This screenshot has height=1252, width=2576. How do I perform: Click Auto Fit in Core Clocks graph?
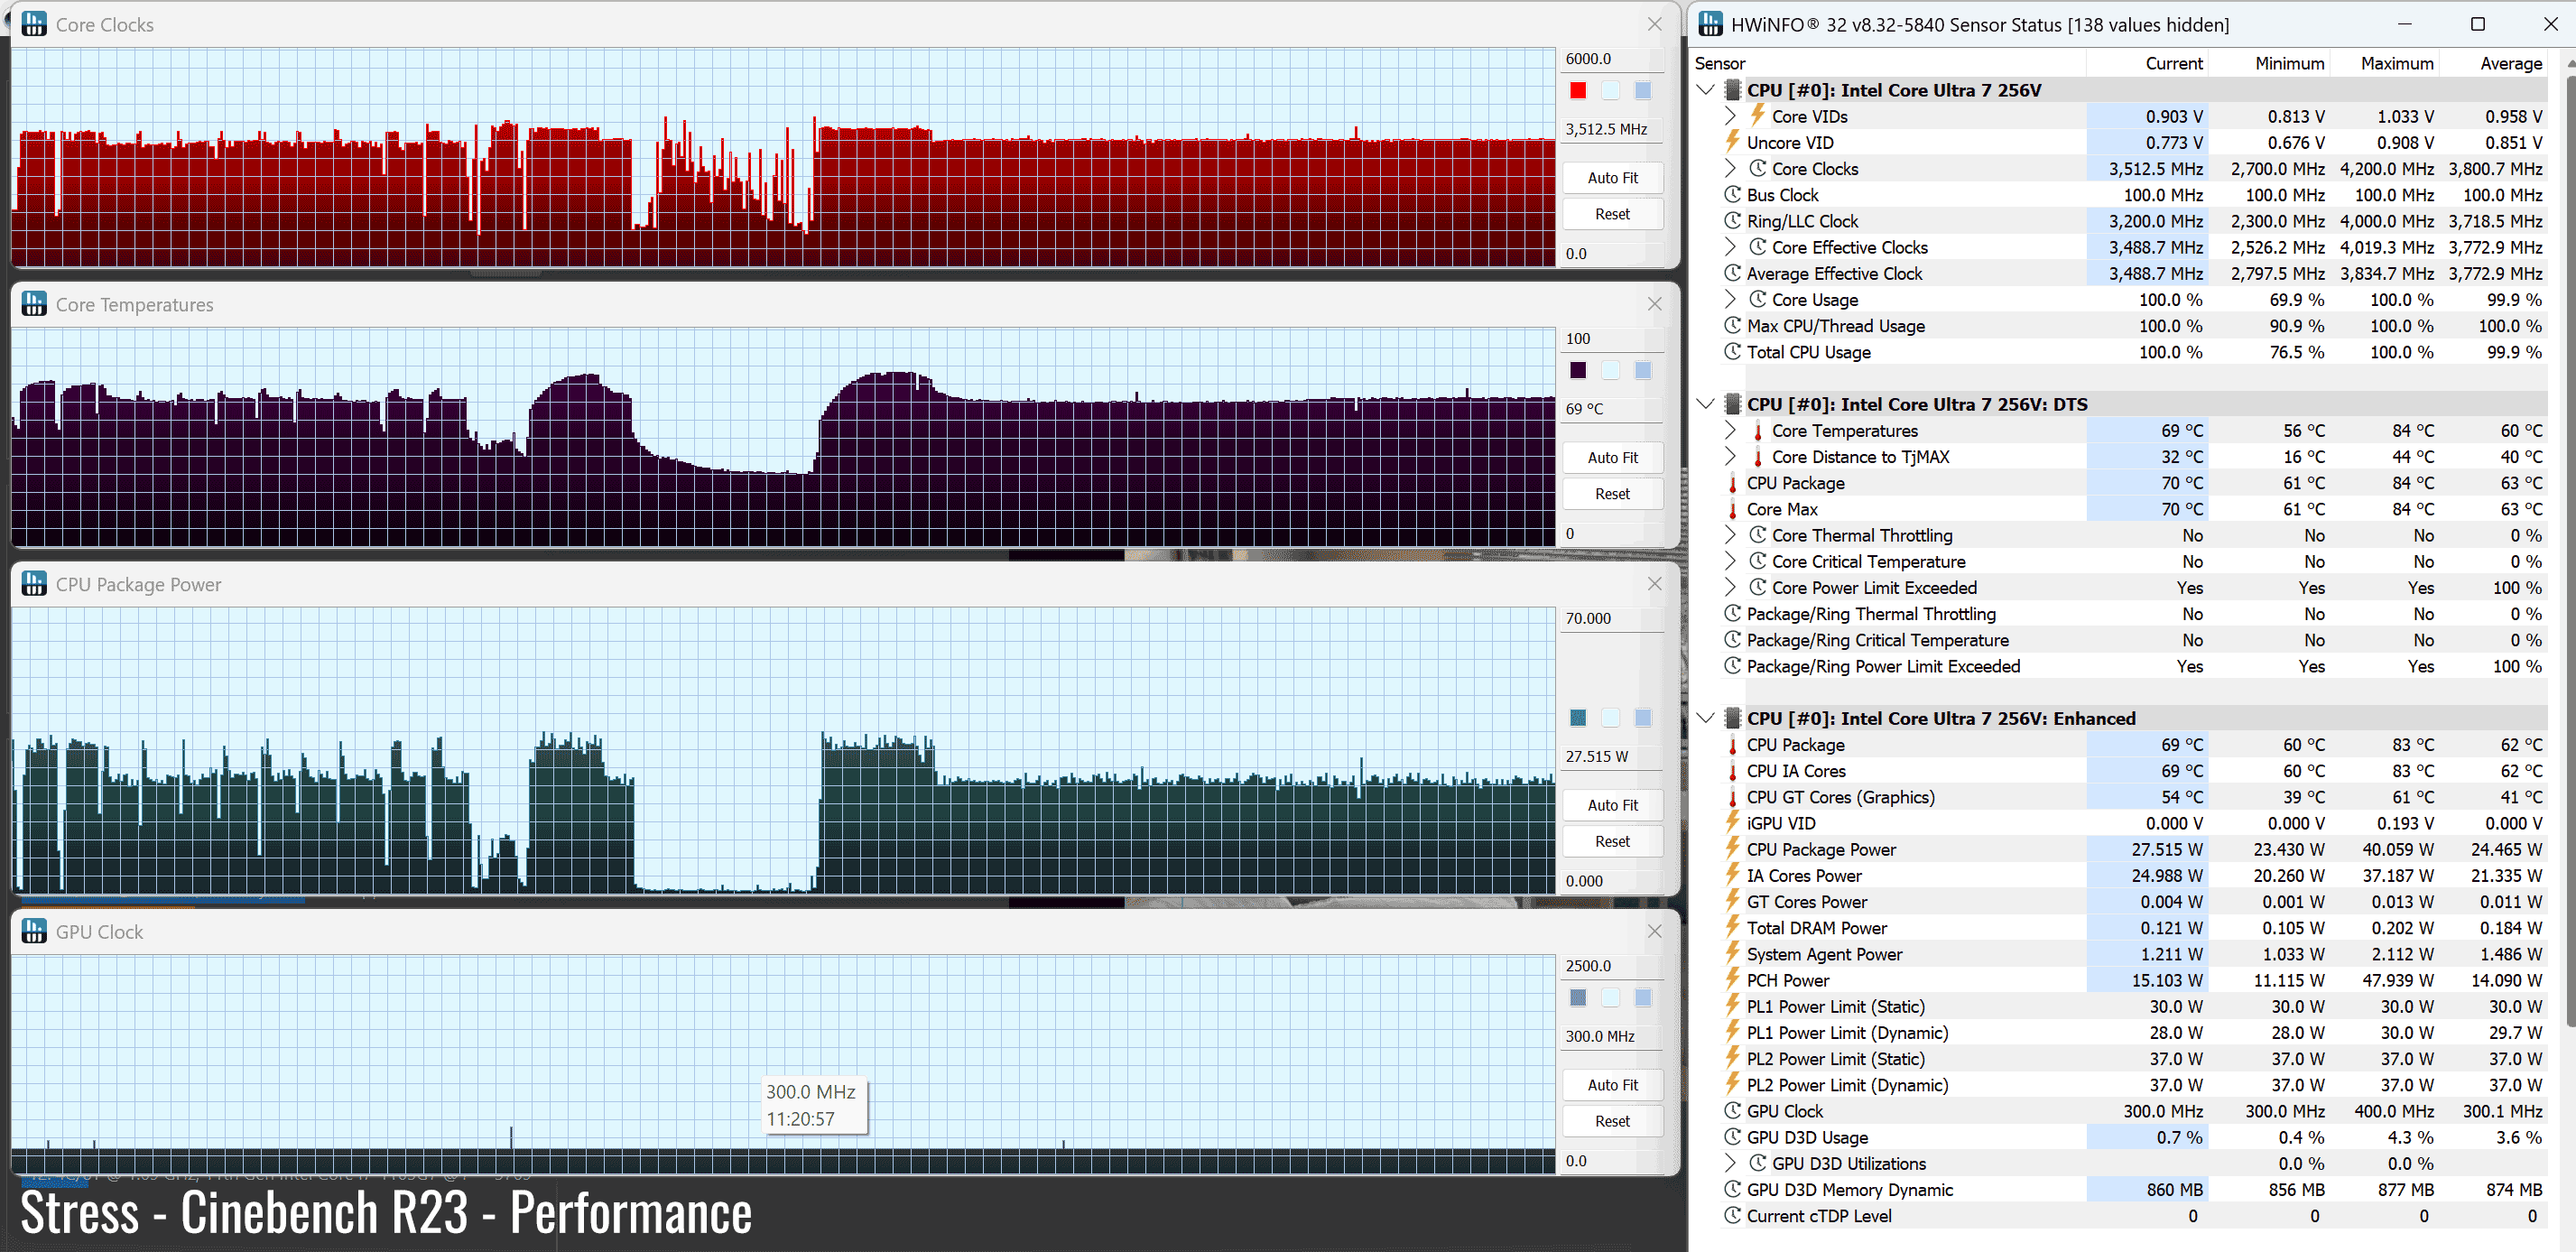tap(1612, 178)
